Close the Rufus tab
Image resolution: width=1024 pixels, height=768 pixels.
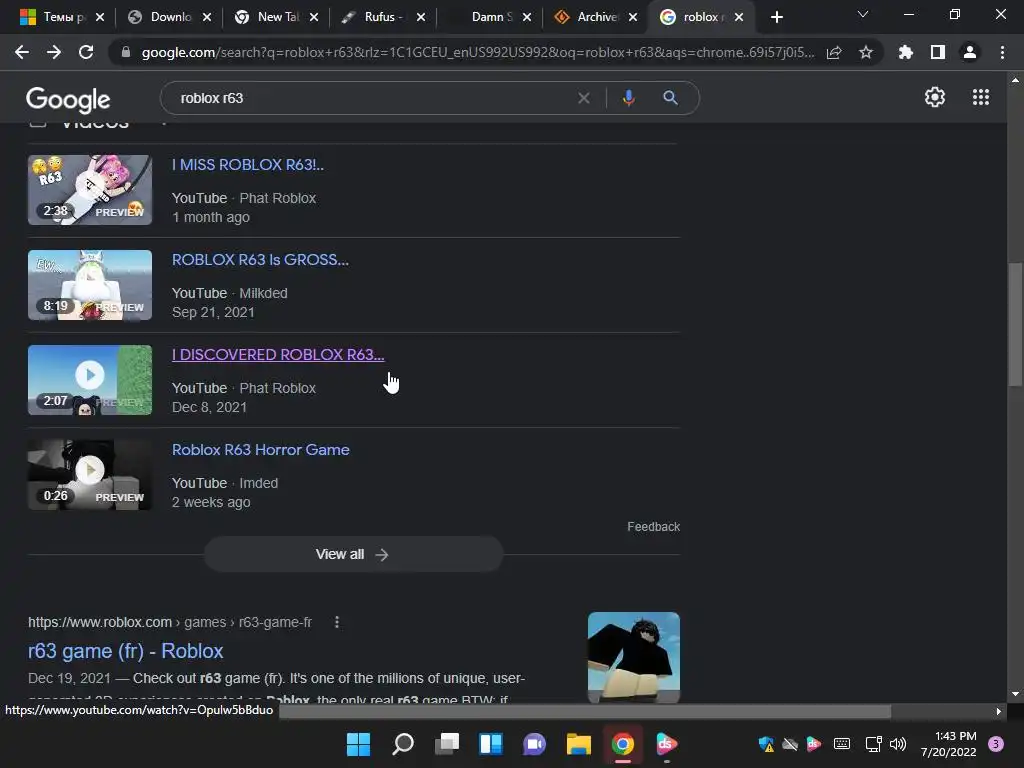tap(421, 17)
